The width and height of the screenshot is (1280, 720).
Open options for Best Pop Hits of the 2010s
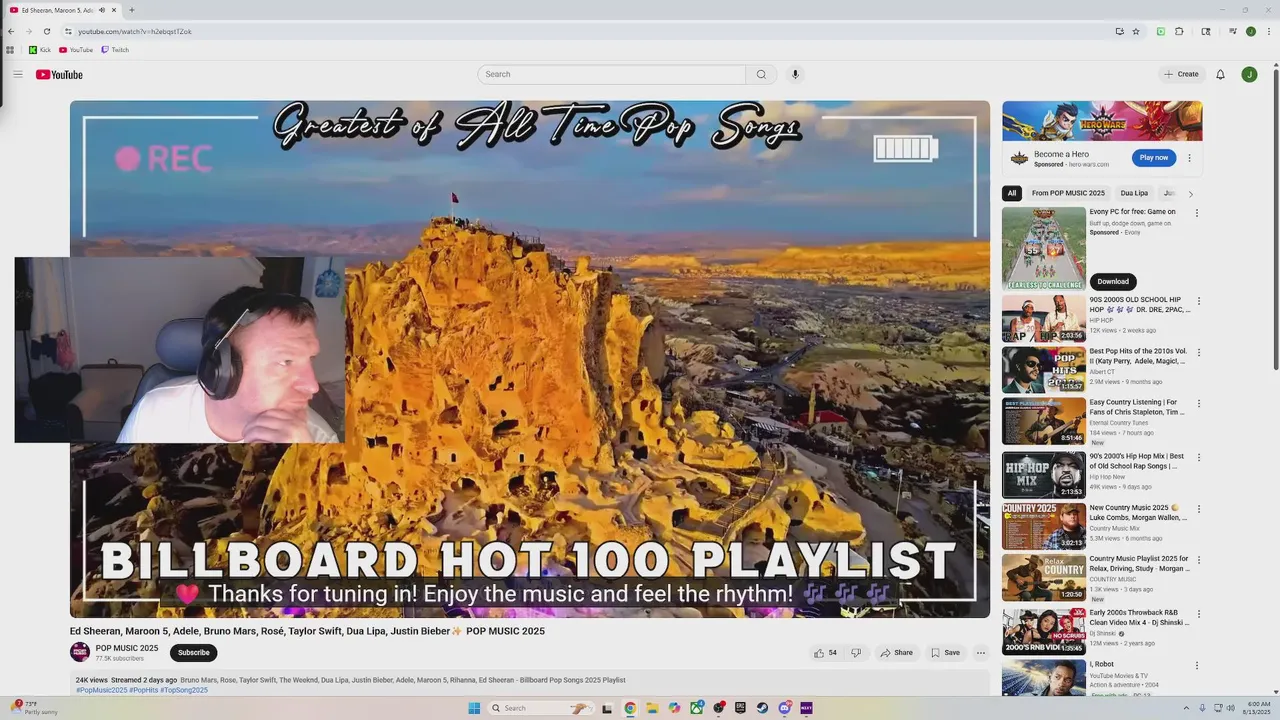(1199, 352)
